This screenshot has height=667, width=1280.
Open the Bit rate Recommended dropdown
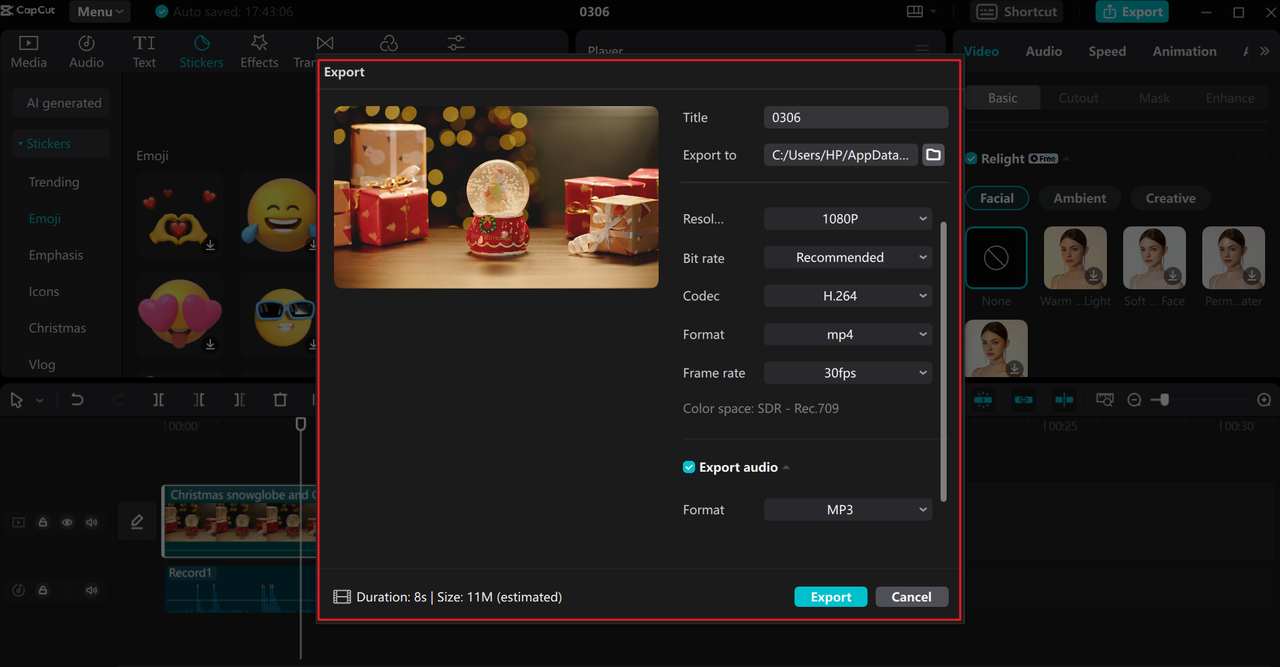click(x=848, y=257)
